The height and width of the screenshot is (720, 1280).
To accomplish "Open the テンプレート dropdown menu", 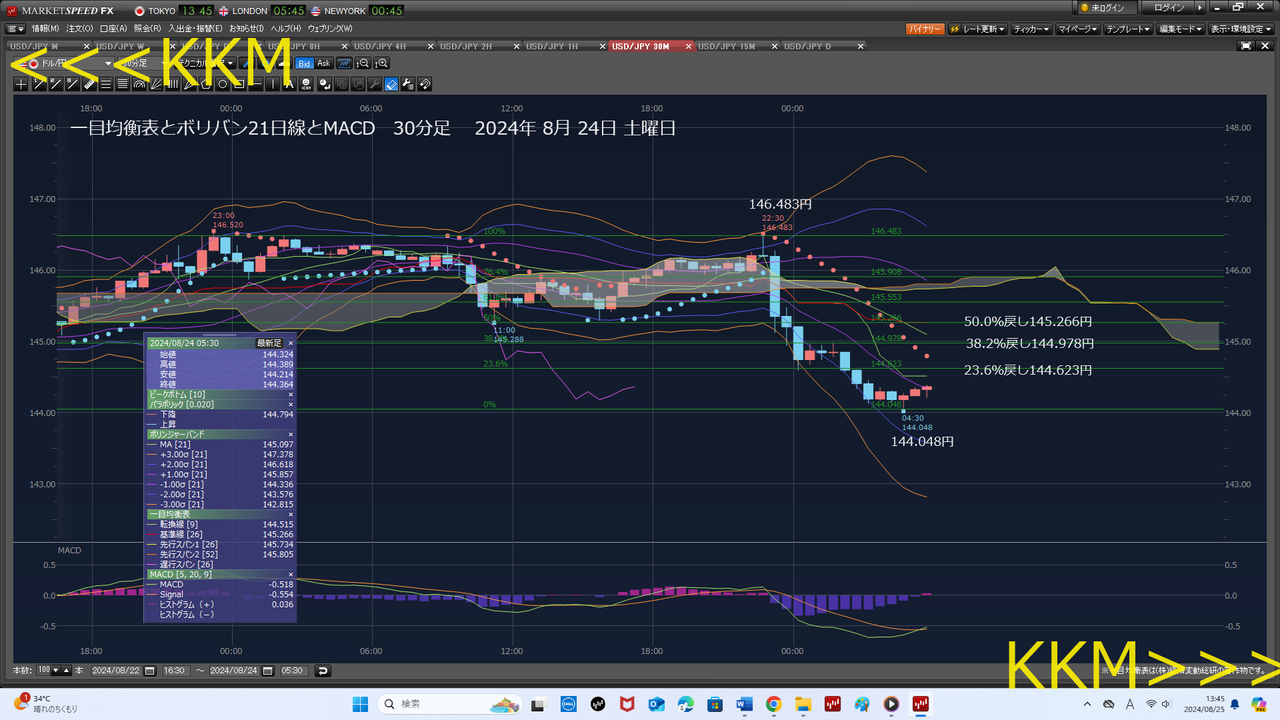I will click(1129, 29).
